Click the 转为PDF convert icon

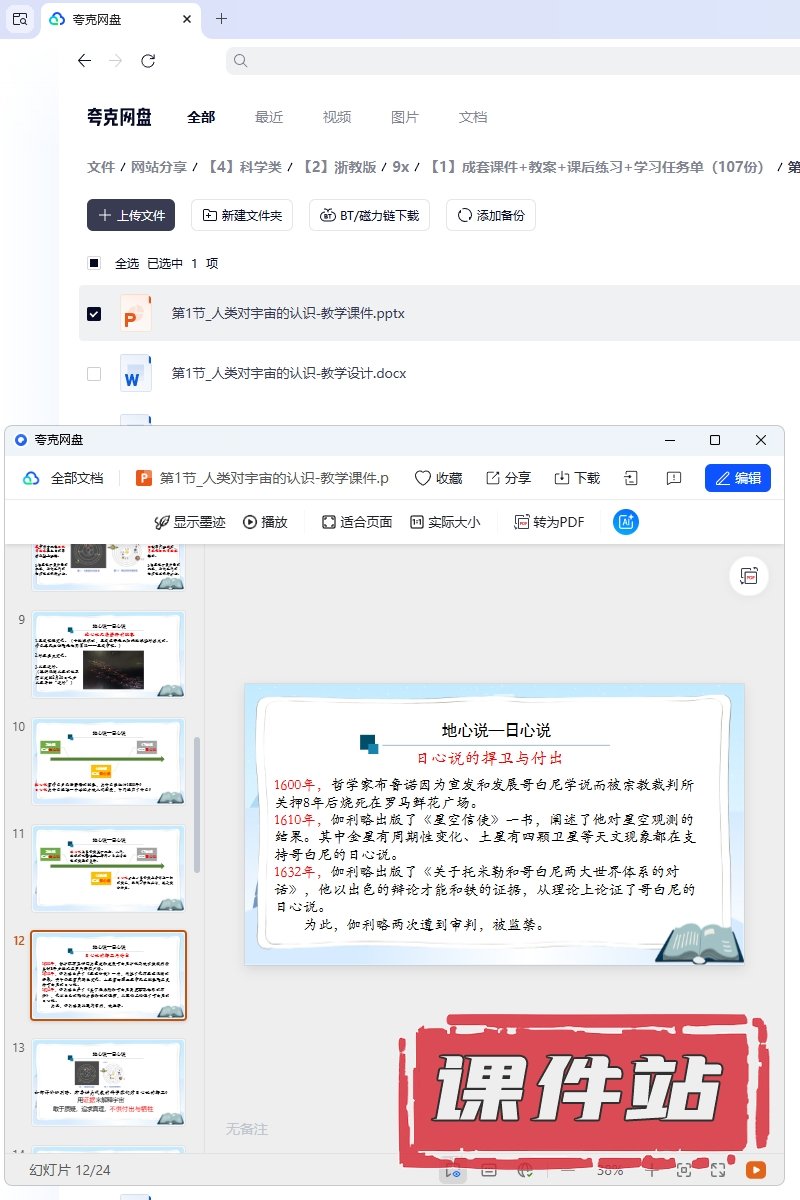click(522, 522)
